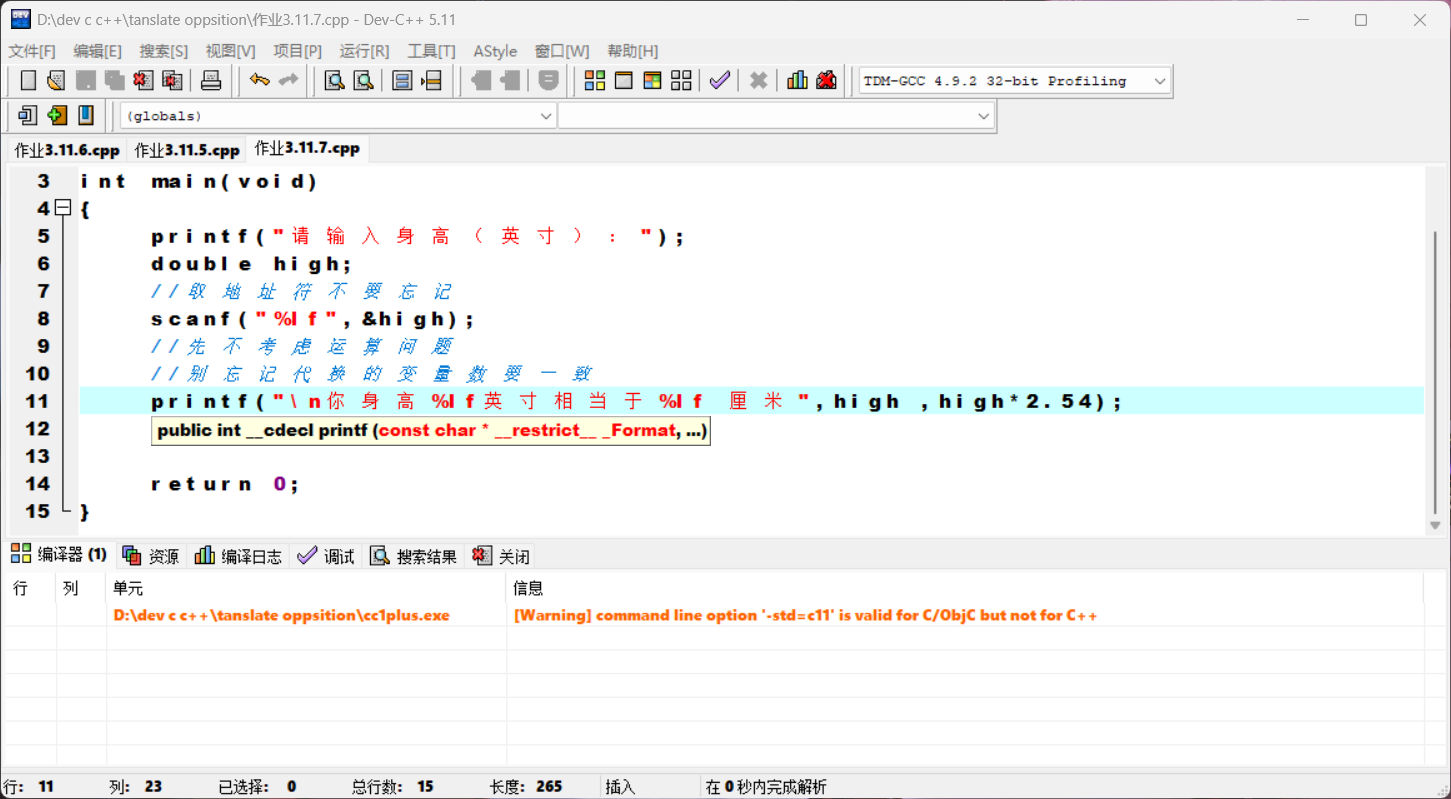Click the Rebuild All icon

point(681,81)
